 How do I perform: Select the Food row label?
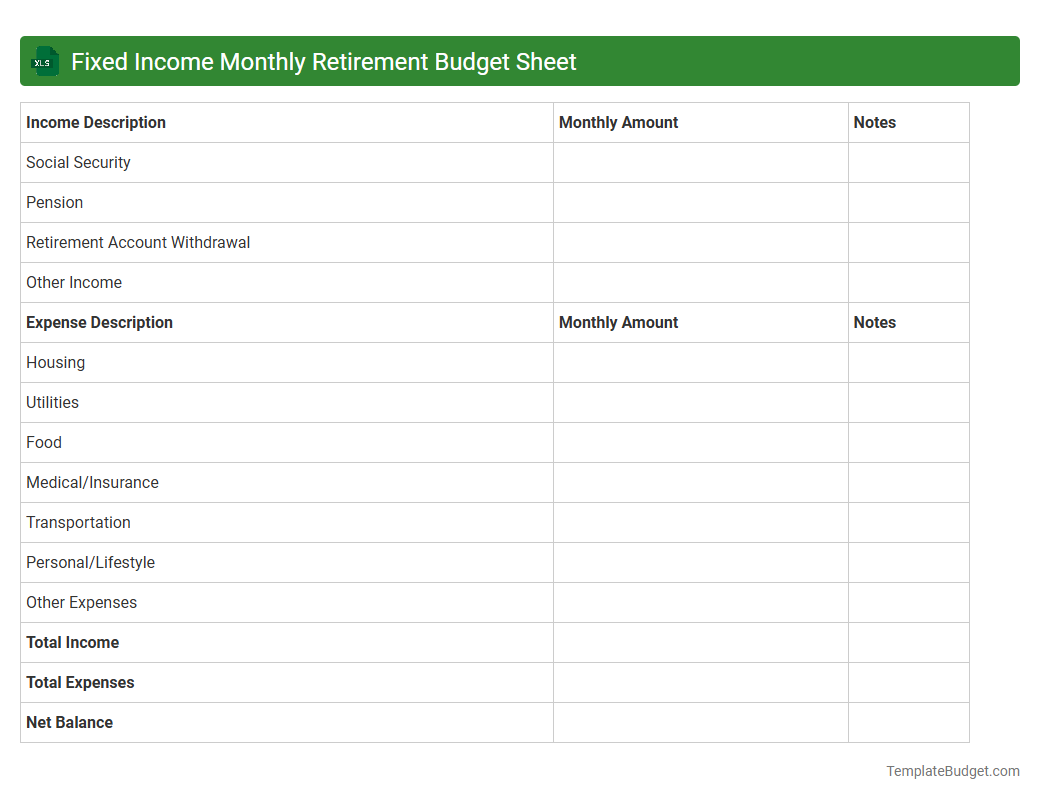pyautogui.click(x=44, y=442)
